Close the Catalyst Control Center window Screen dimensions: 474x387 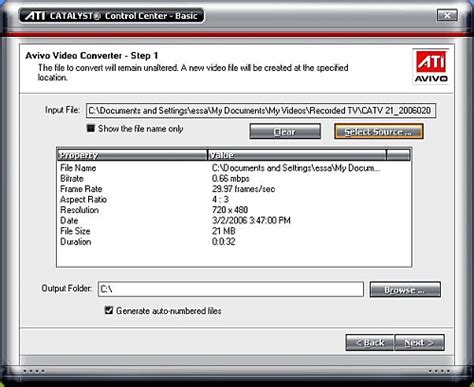click(x=447, y=15)
